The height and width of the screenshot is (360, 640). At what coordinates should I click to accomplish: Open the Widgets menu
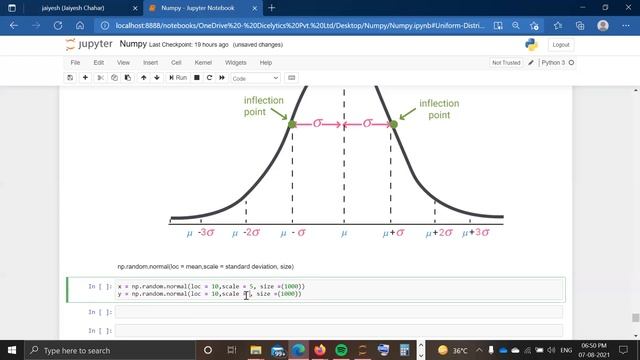point(236,62)
